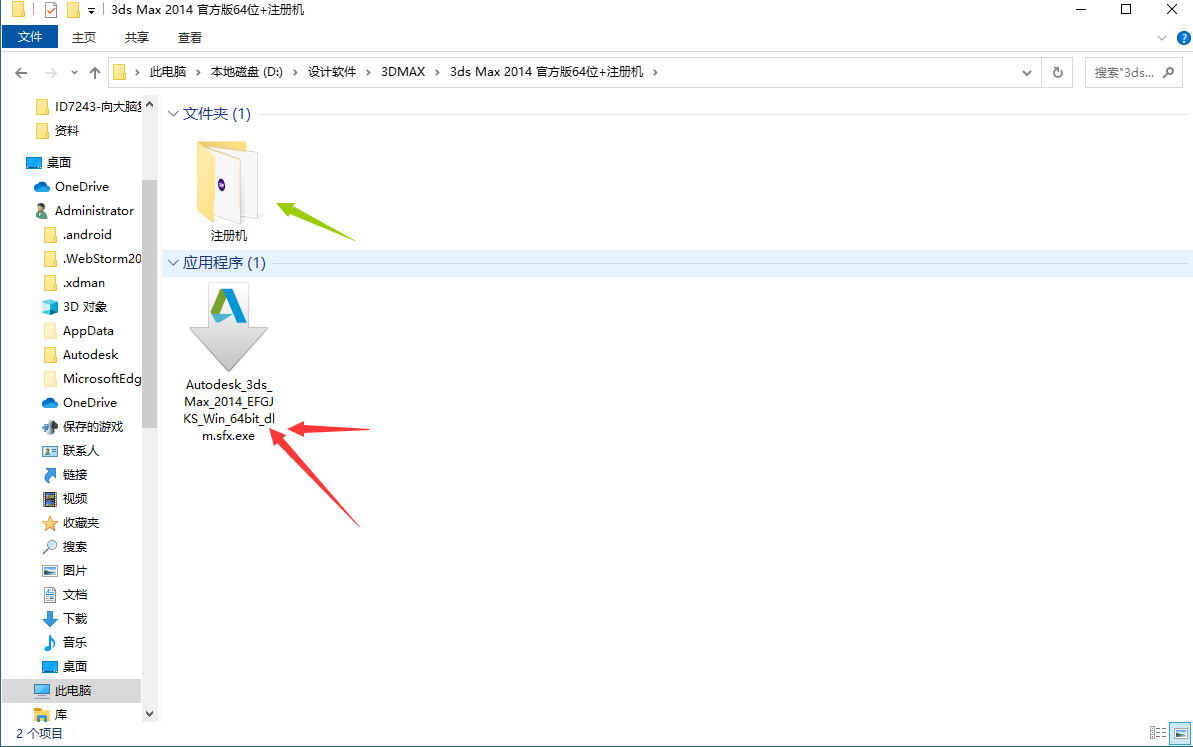
Task: Go up one folder level
Action: (94, 73)
